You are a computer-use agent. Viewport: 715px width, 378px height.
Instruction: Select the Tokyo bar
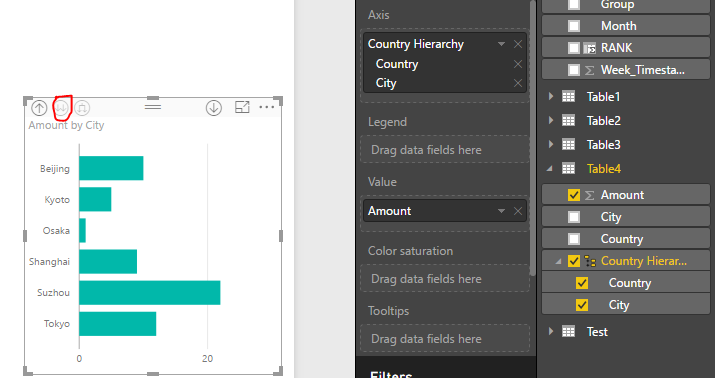click(x=118, y=324)
